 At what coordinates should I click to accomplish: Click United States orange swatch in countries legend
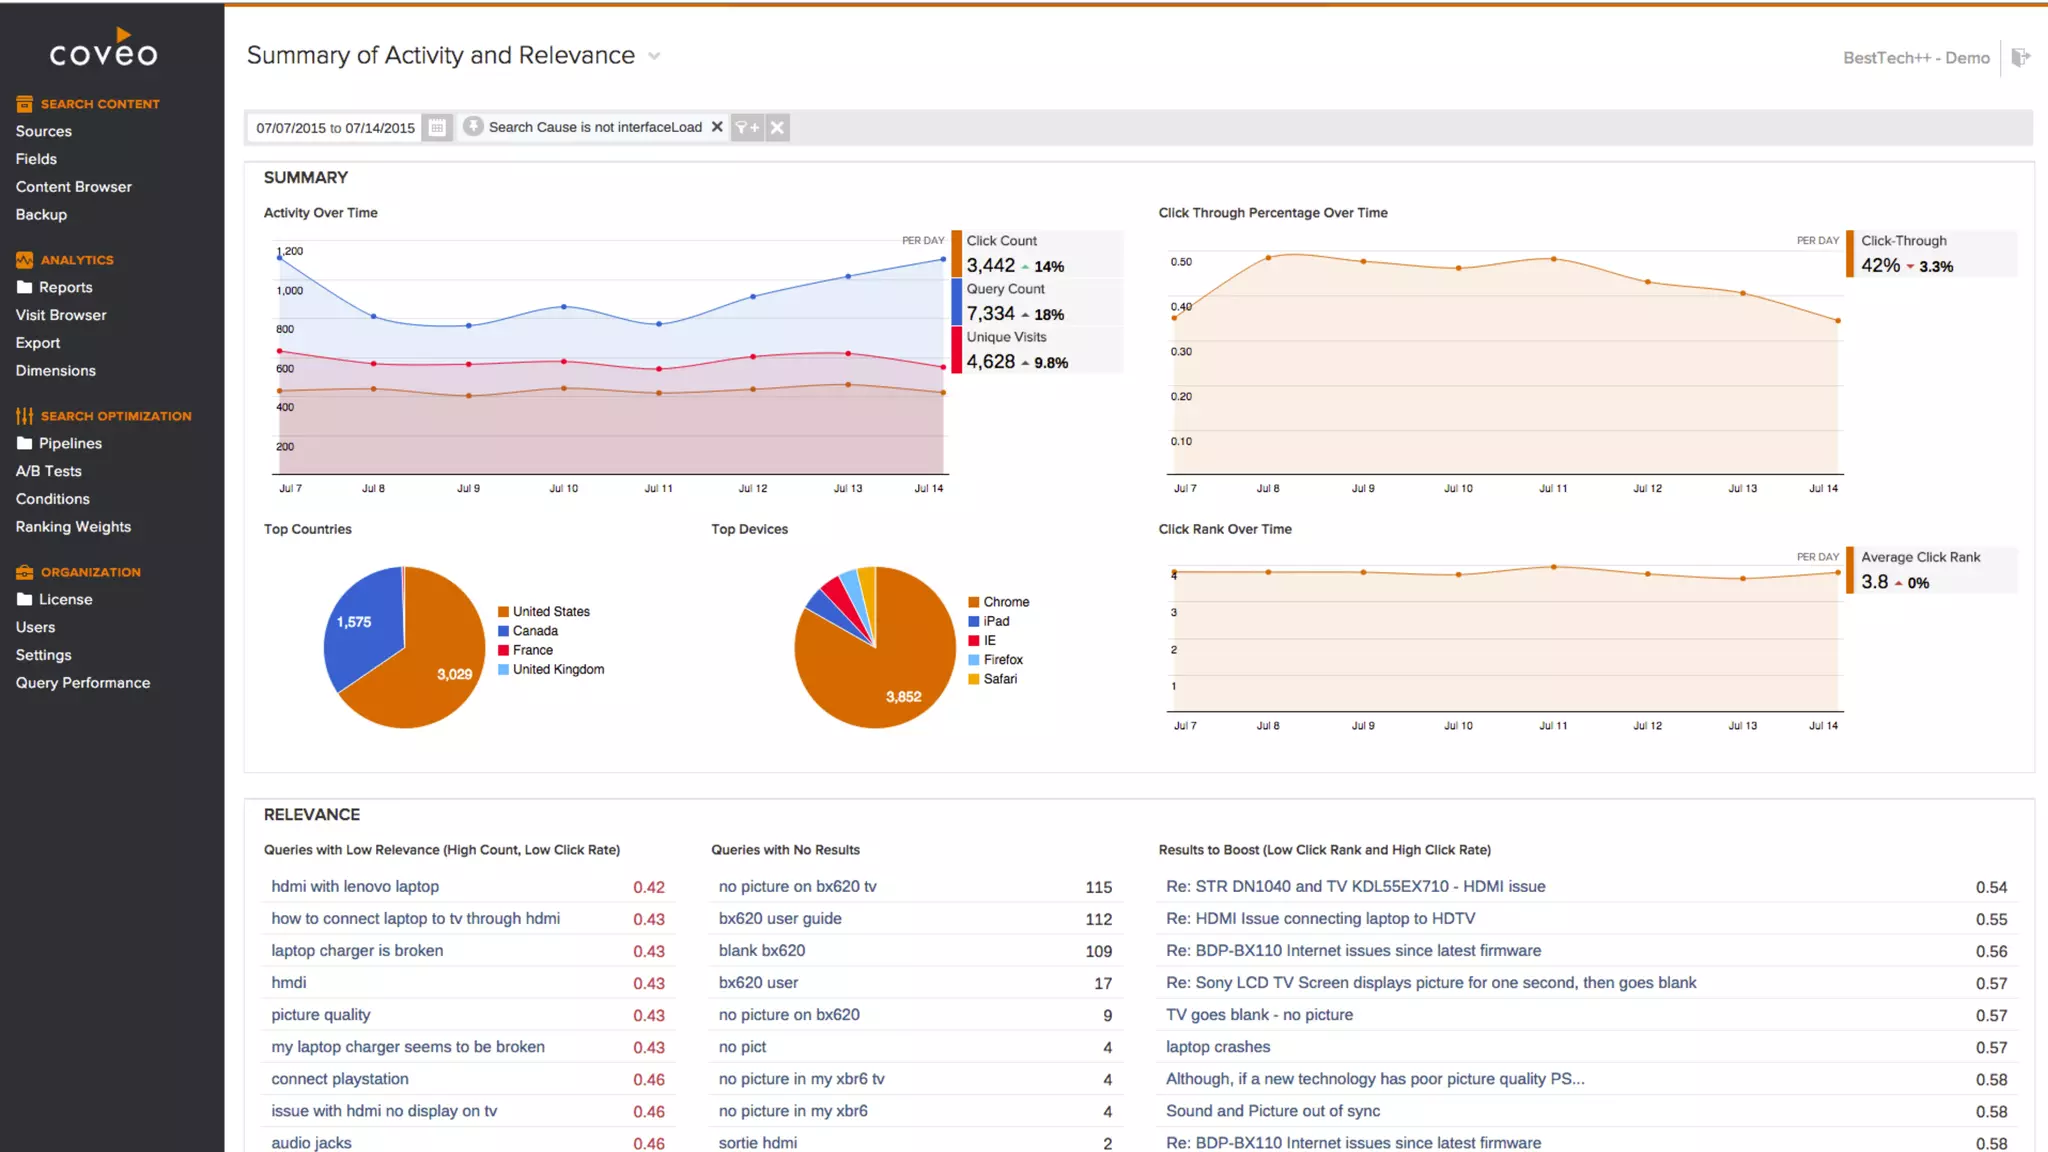[x=504, y=612]
